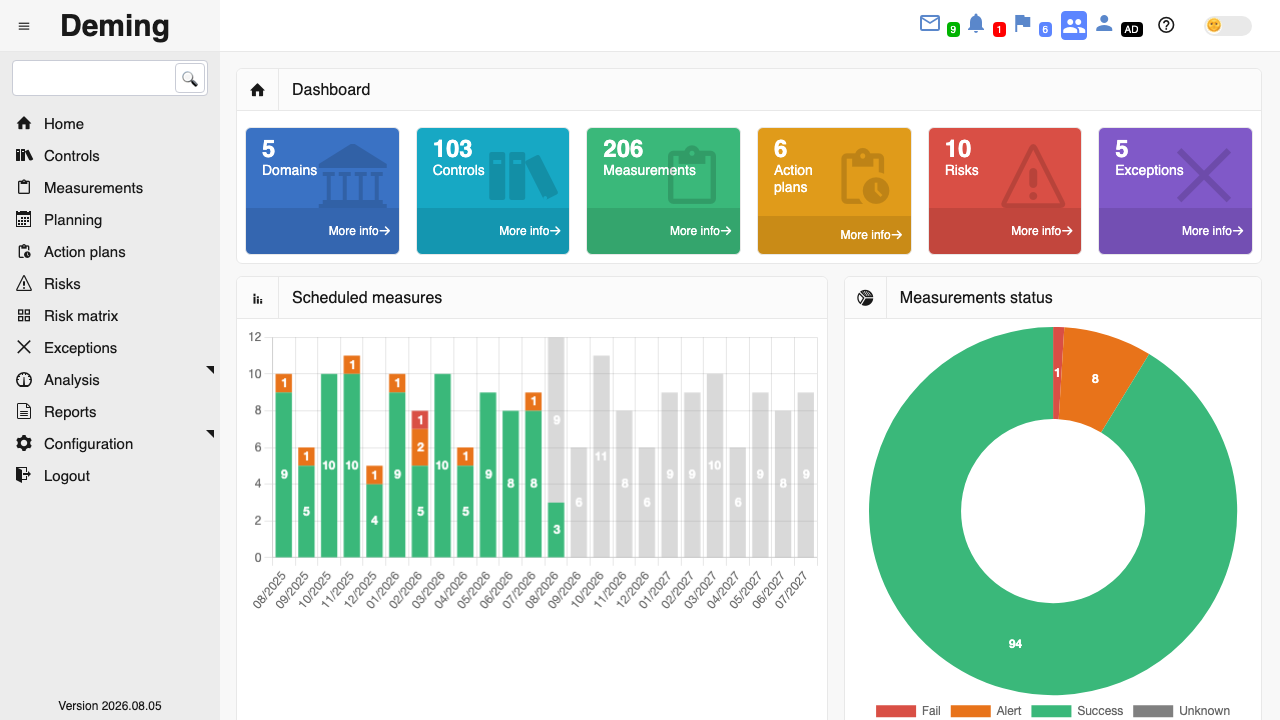The image size is (1280, 720).
Task: Select the user groups icon
Action: point(1074,26)
